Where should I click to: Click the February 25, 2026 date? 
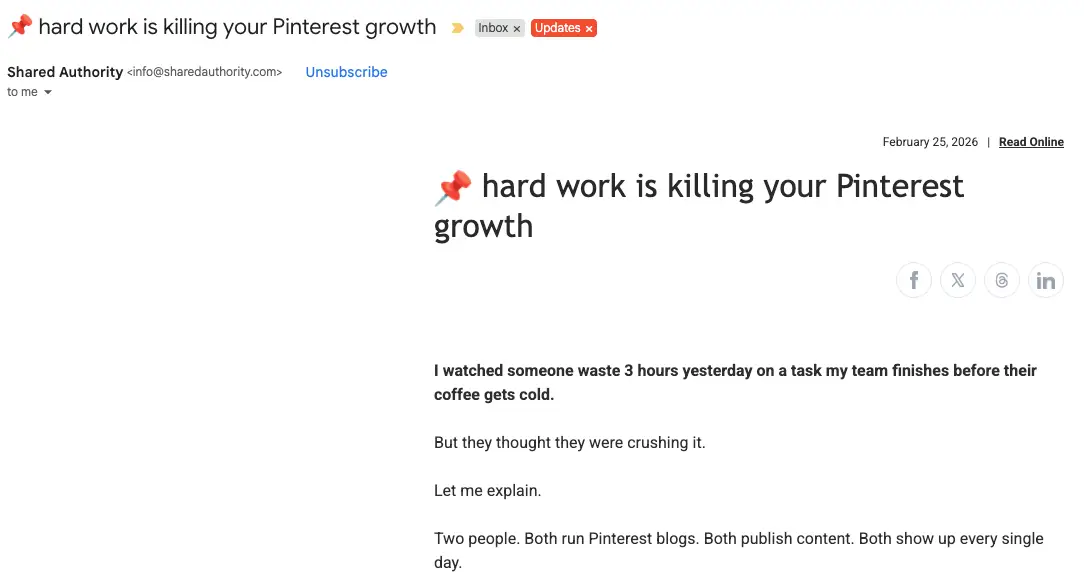[930, 142]
